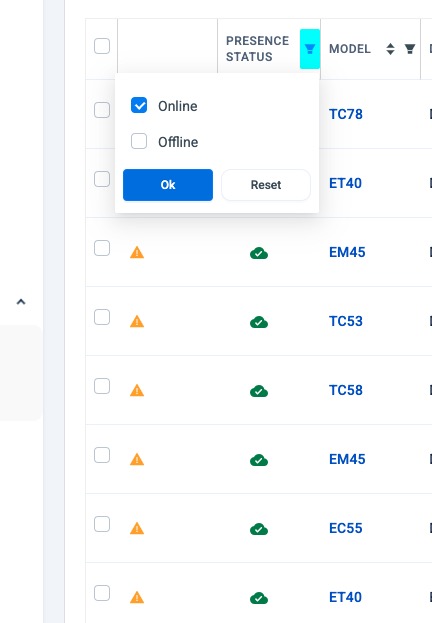Check the Offline filter checkbox

pos(139,141)
